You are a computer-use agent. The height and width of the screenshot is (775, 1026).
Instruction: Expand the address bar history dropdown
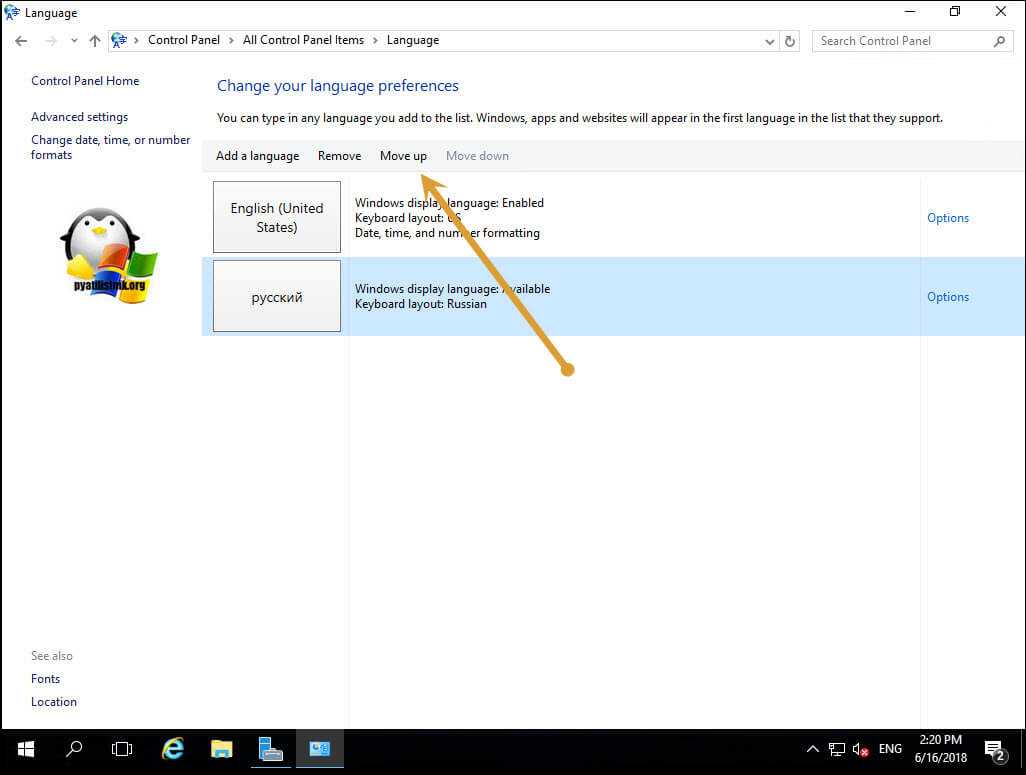(769, 41)
